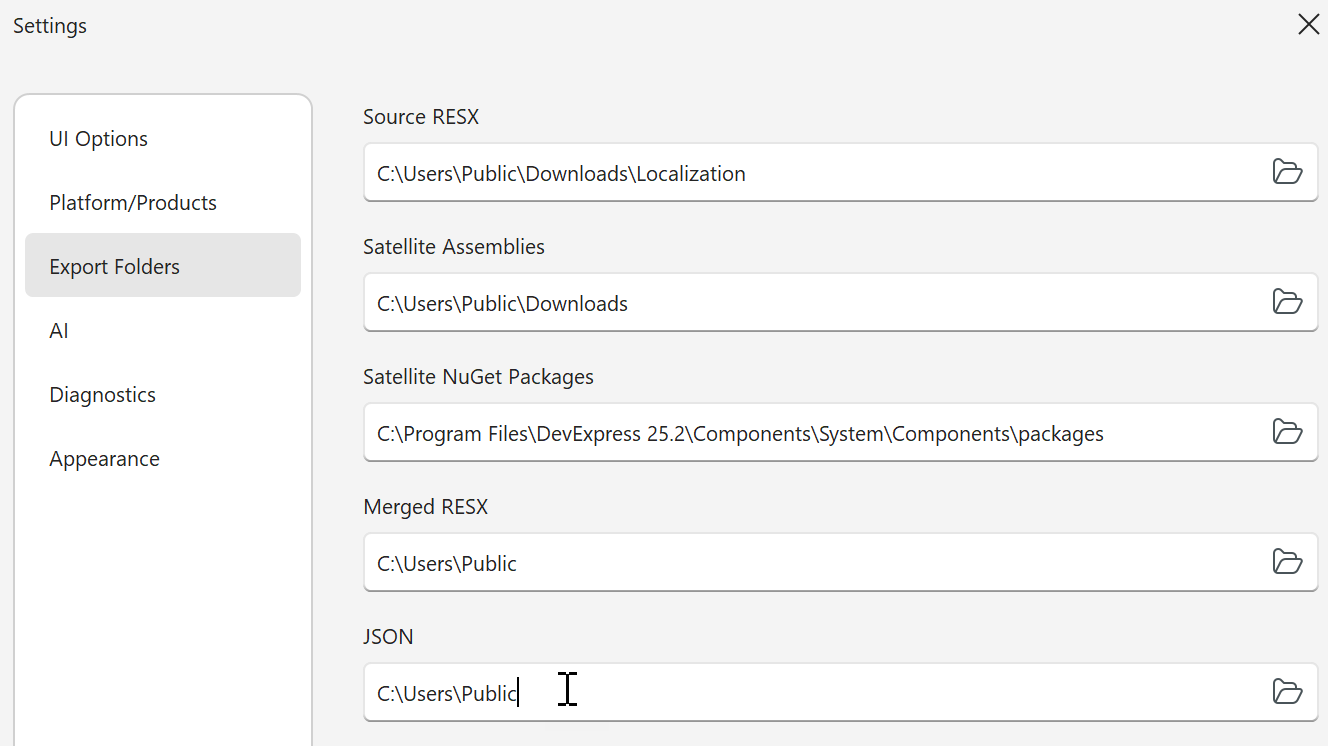Open the JSON export folder browser icon

click(1287, 692)
